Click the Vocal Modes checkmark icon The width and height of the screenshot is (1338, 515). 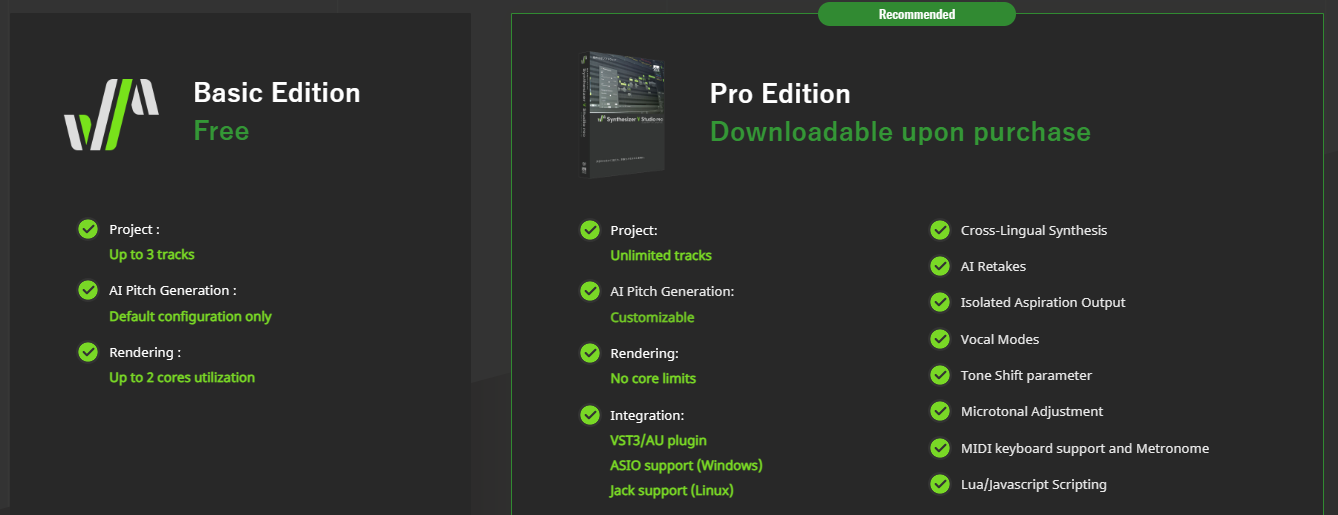pos(940,339)
